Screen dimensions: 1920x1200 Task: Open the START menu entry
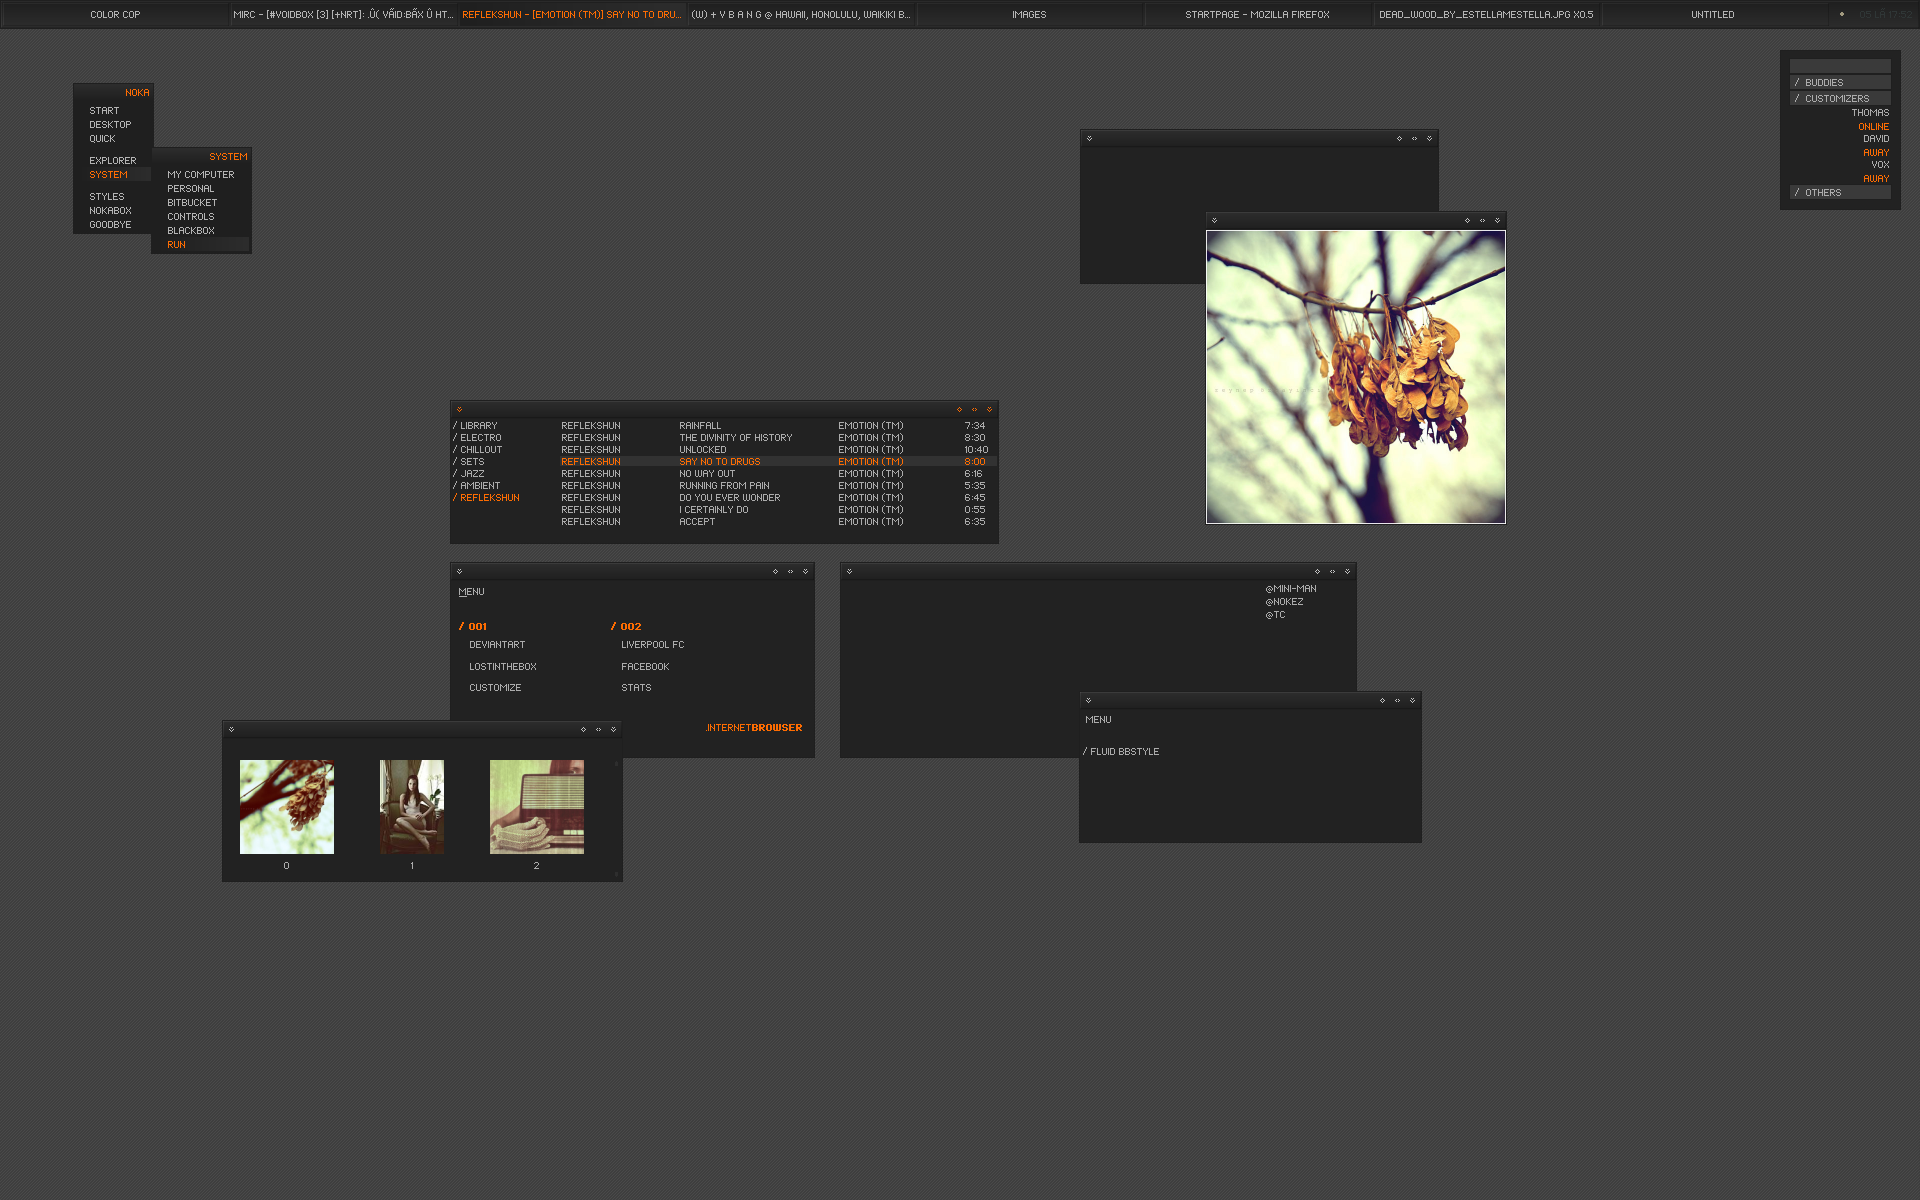104,110
